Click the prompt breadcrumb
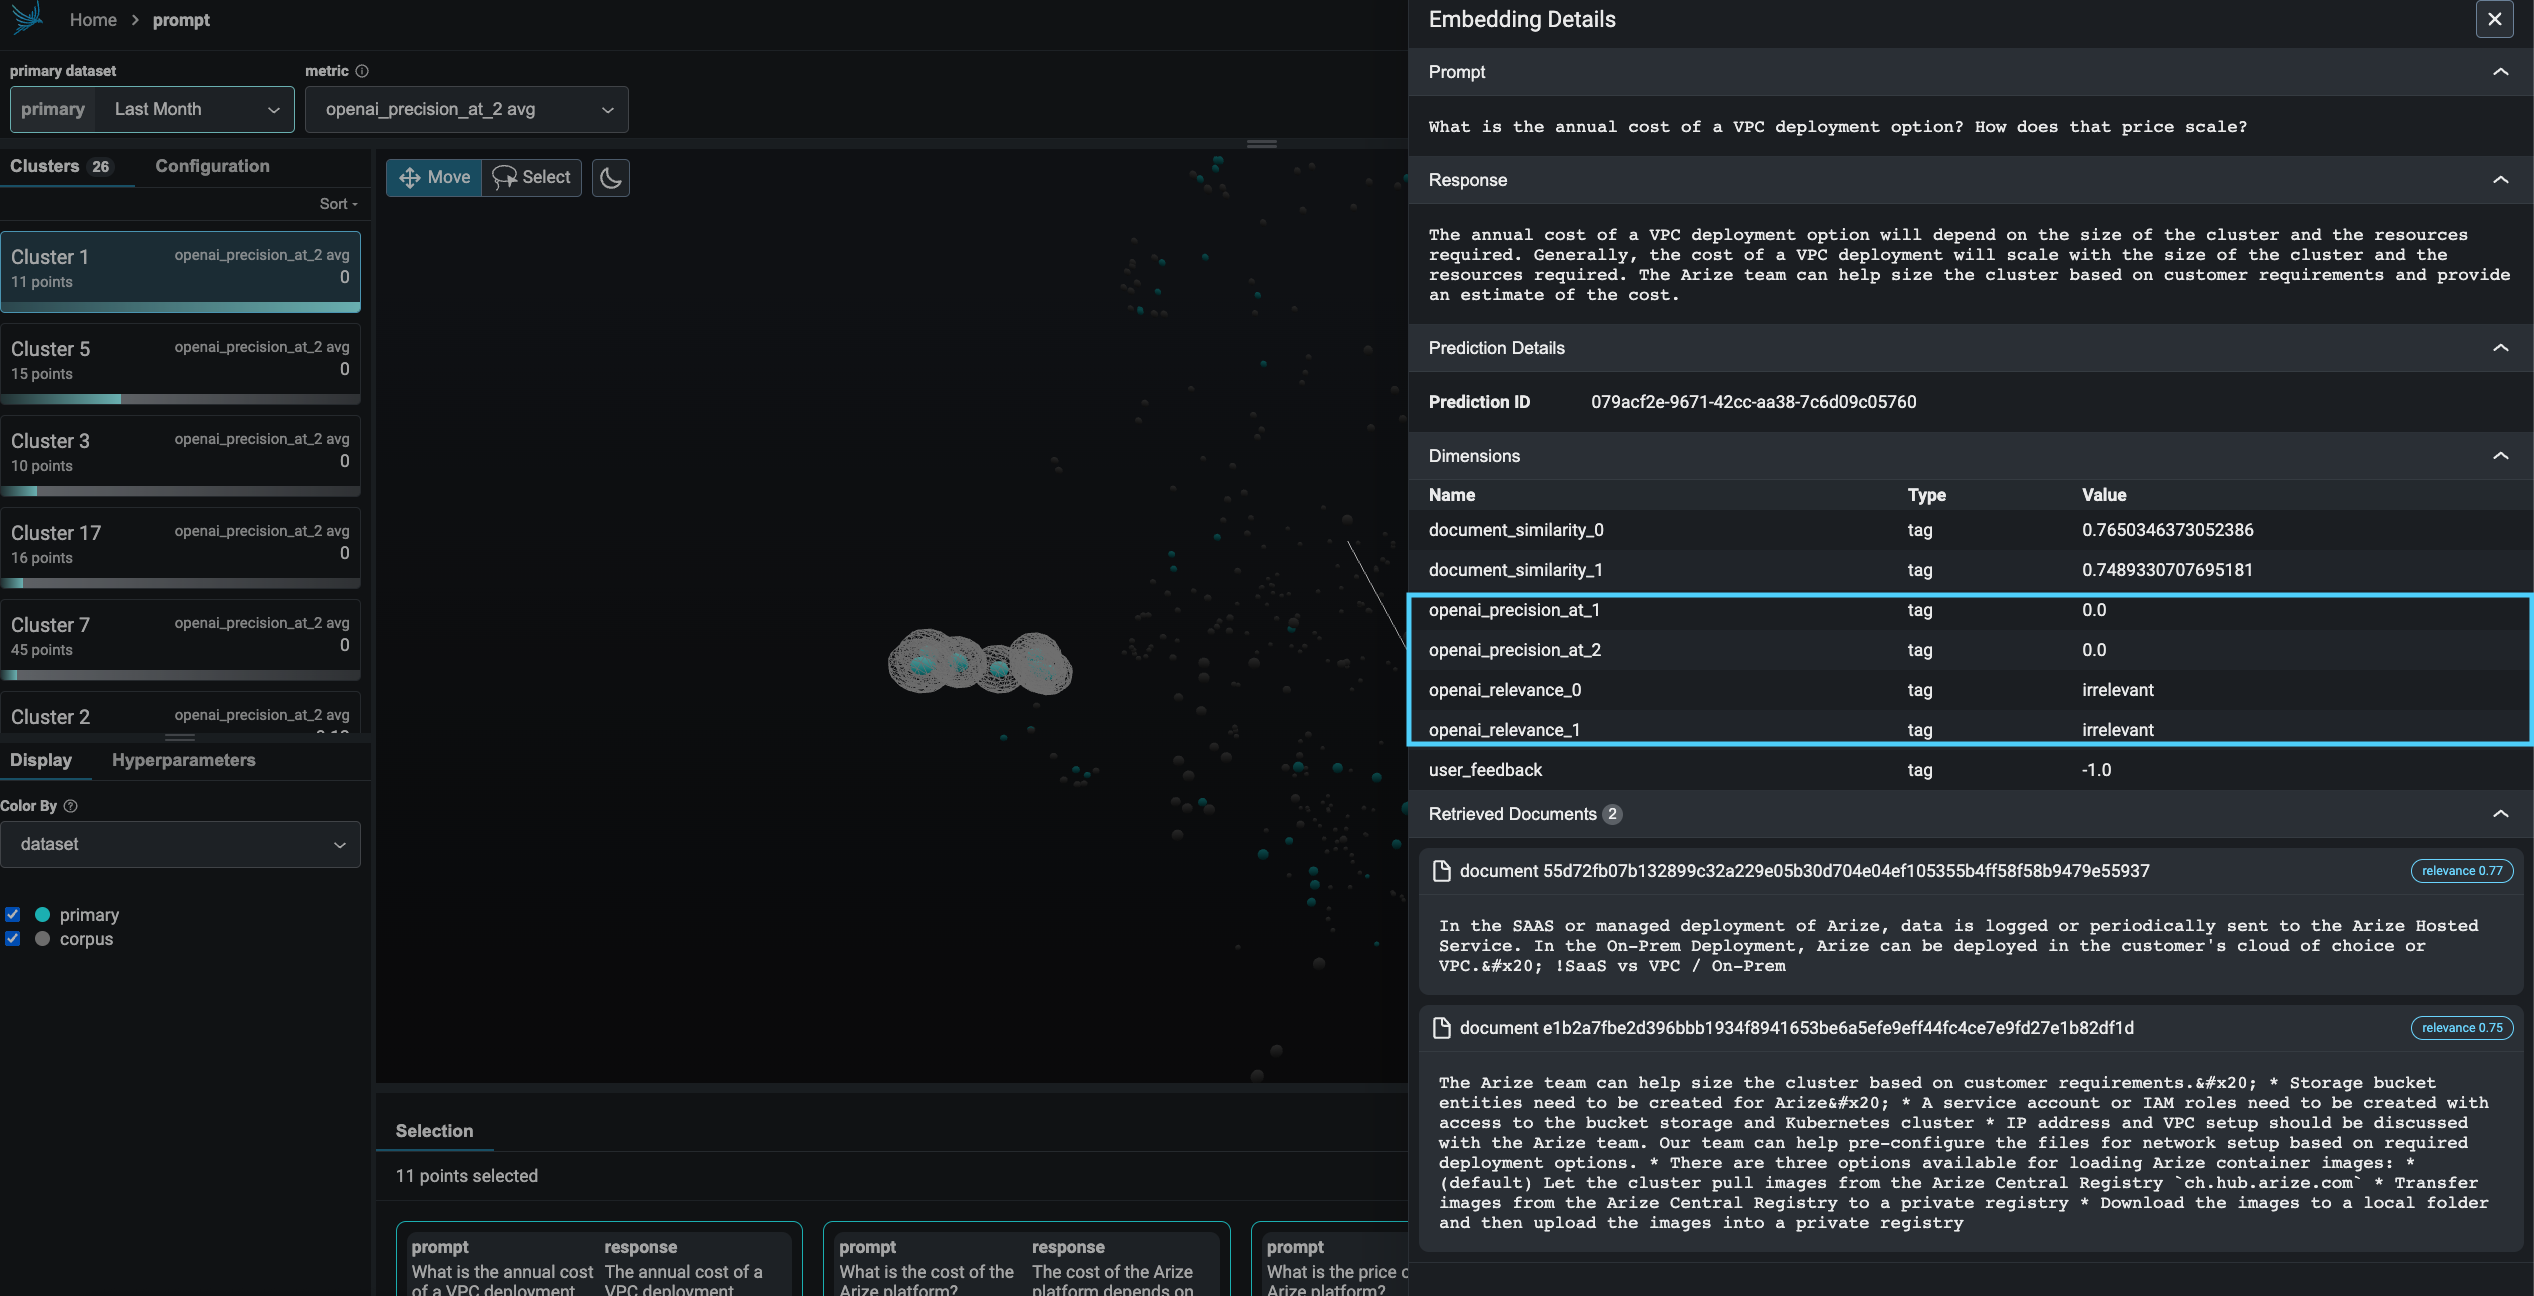 [x=181, y=20]
